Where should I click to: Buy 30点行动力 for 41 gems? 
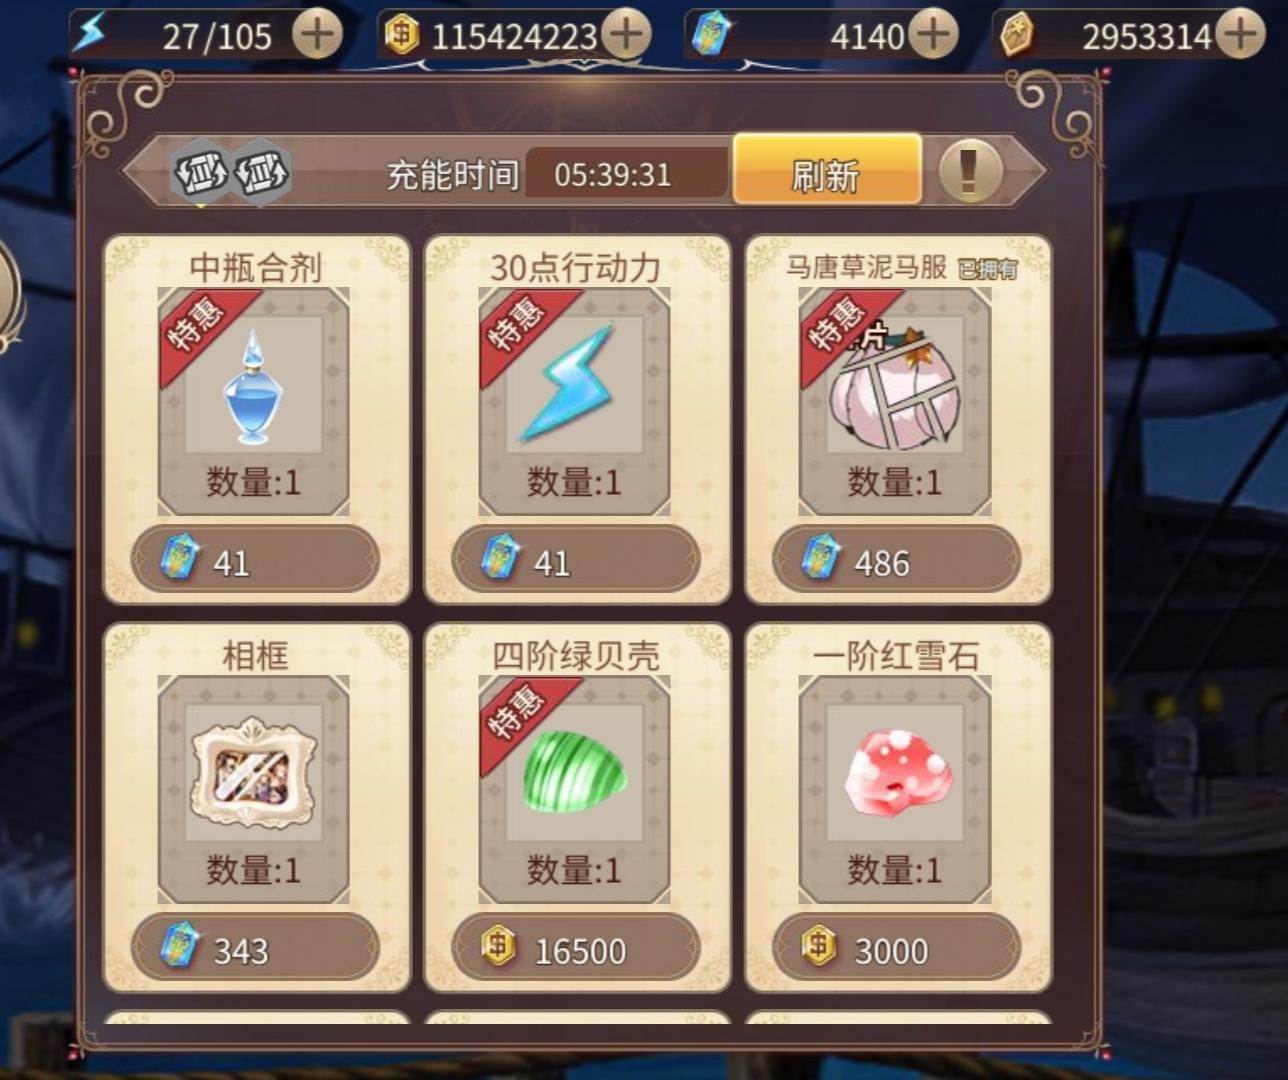point(575,560)
